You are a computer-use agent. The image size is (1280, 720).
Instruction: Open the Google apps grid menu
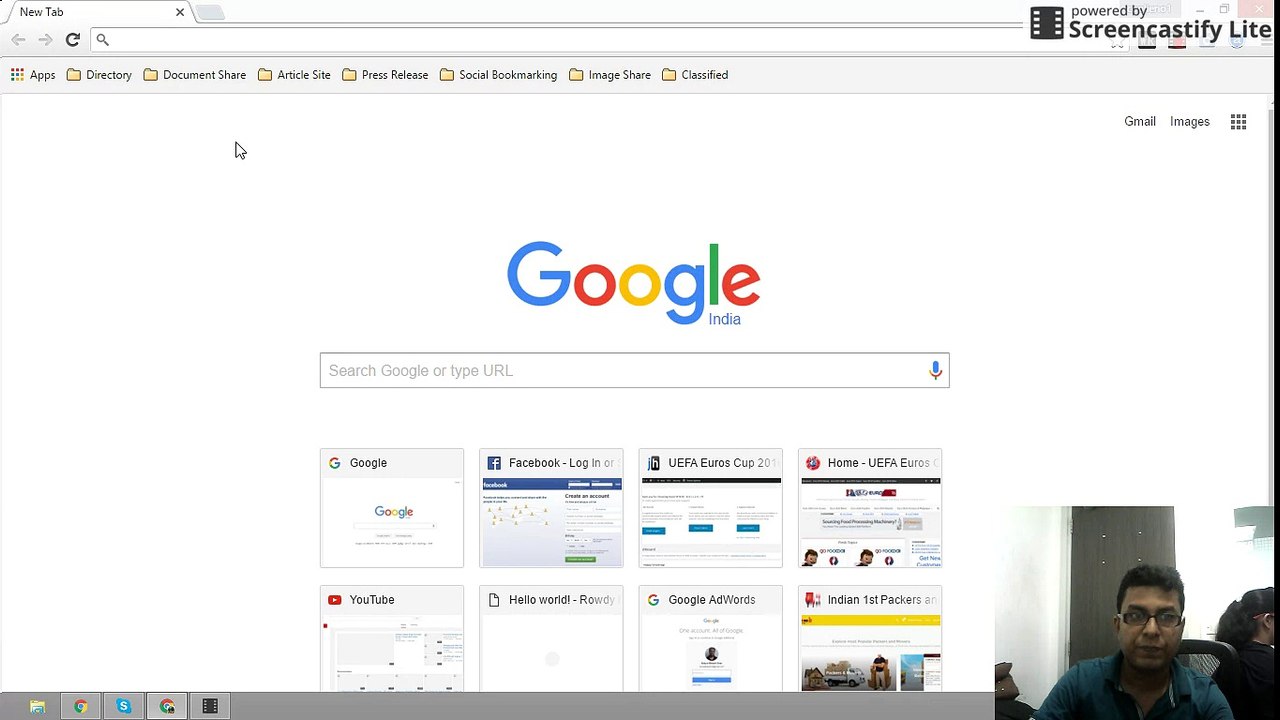click(x=1238, y=122)
